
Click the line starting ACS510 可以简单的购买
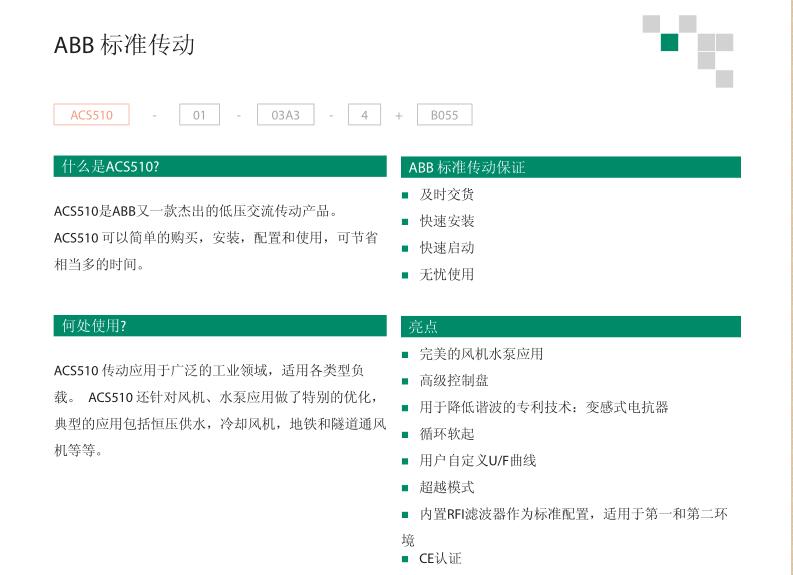tap(216, 238)
